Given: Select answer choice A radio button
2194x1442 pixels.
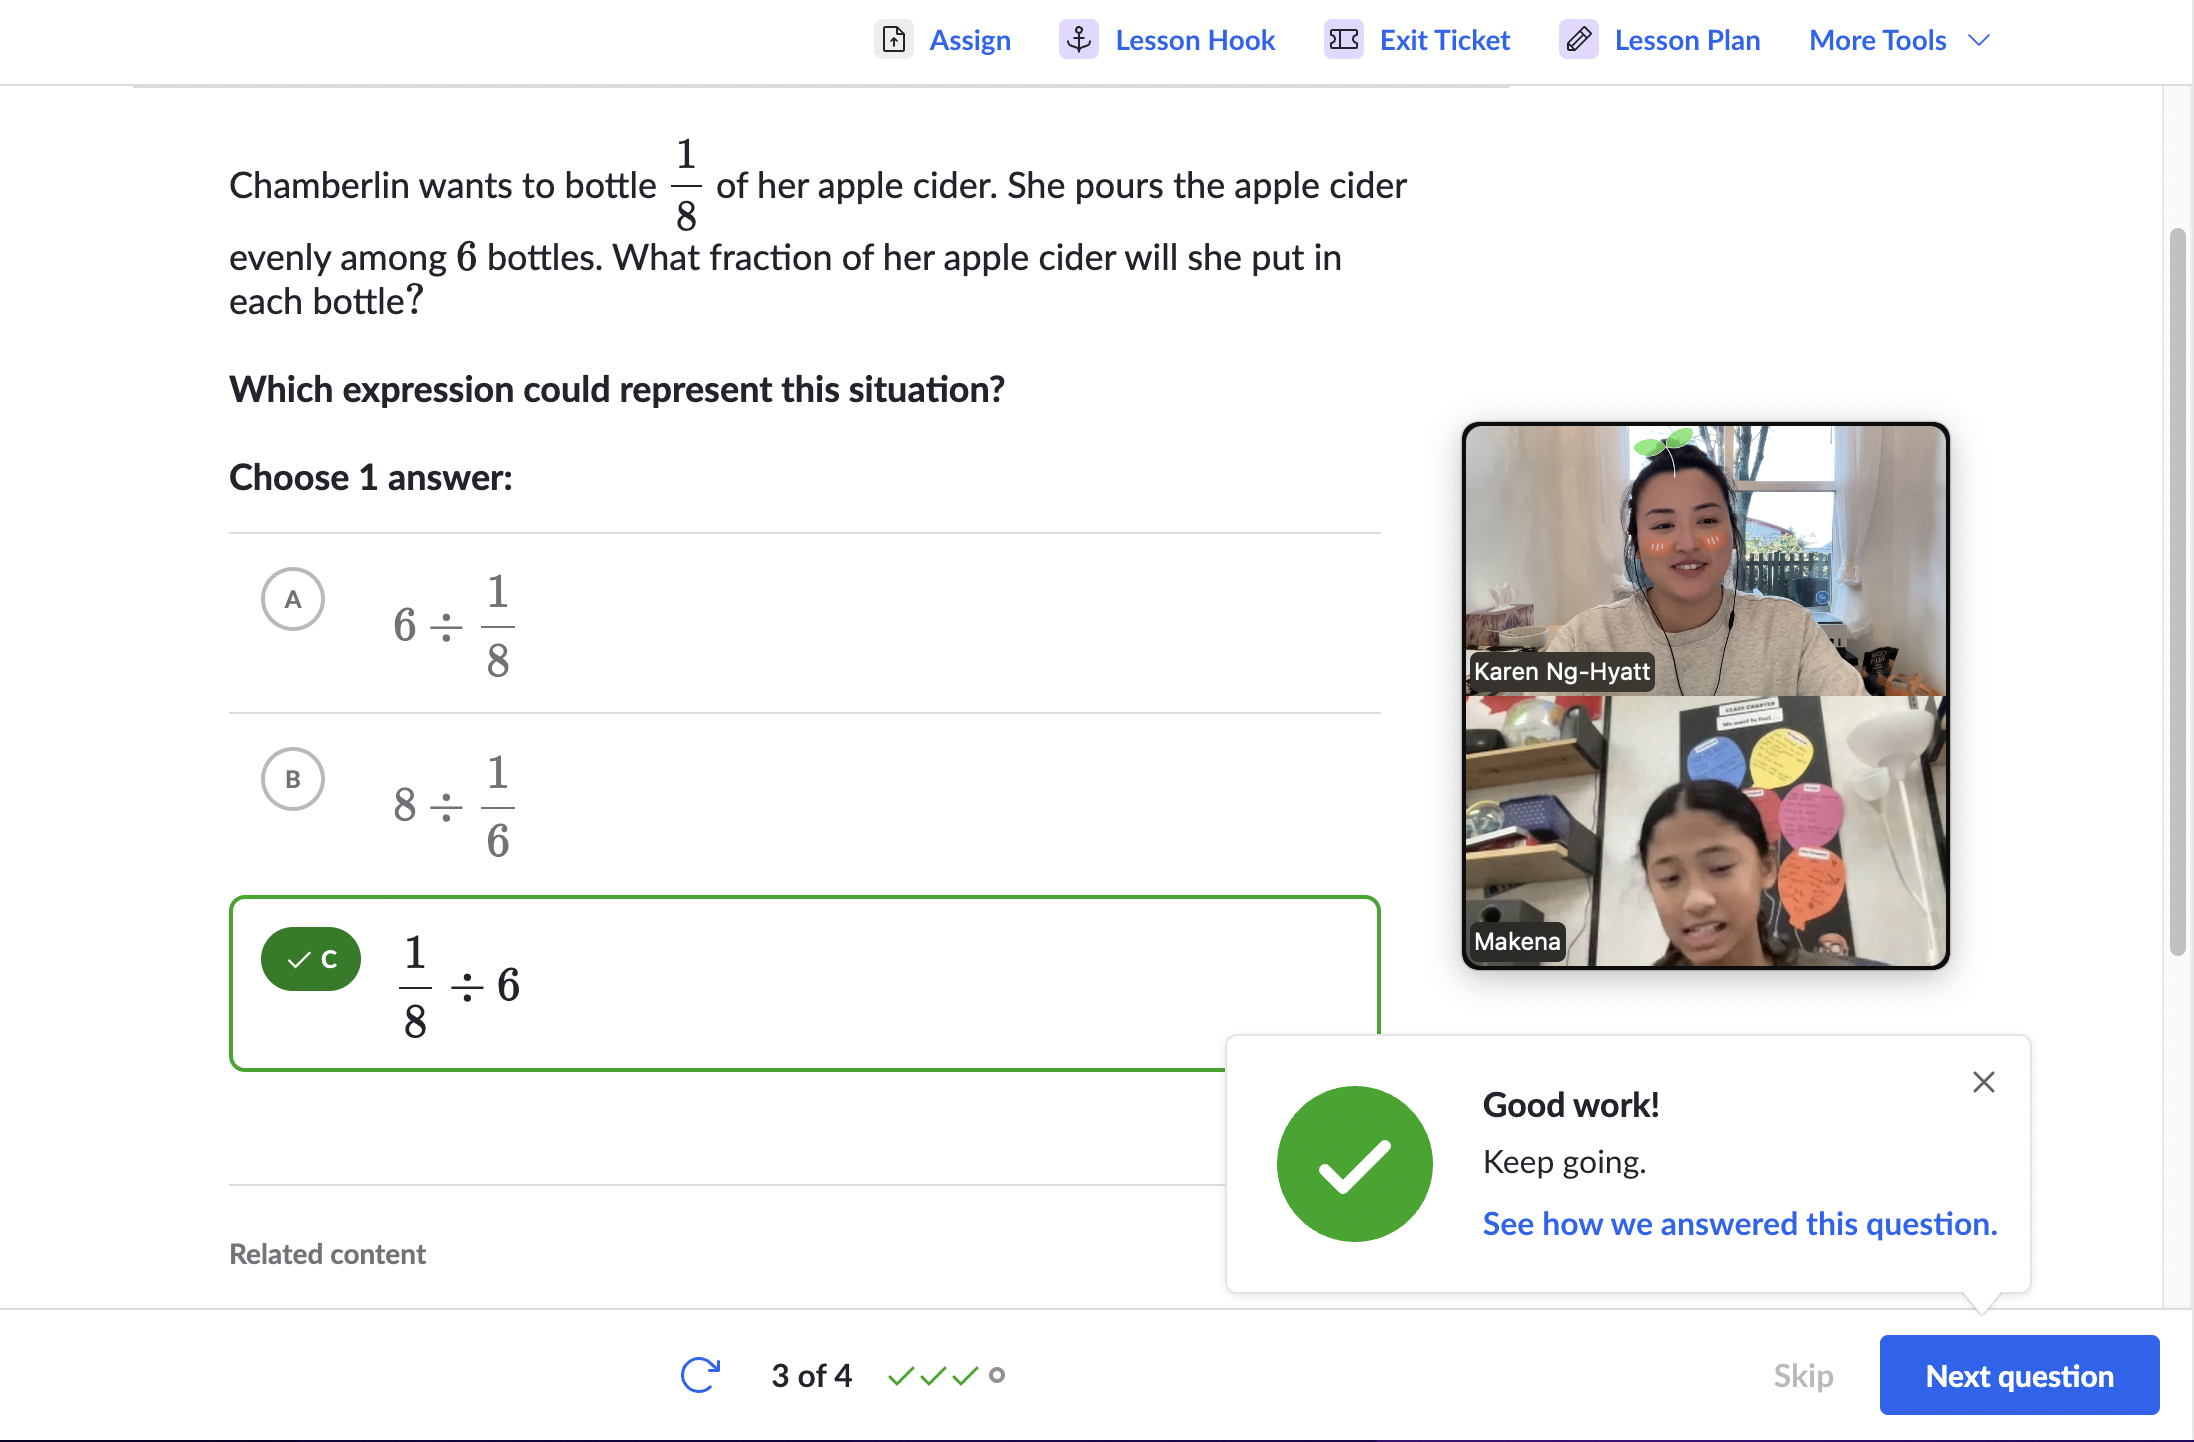Looking at the screenshot, I should click(x=293, y=599).
